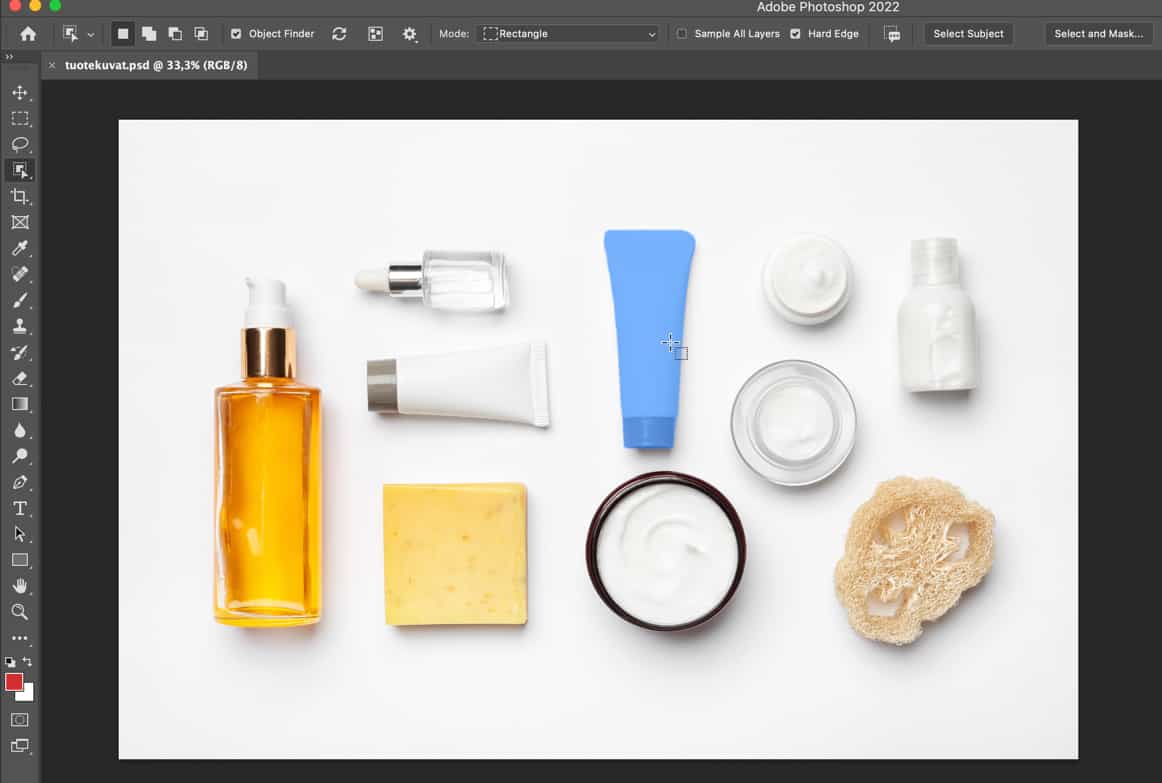Click the glass dropper bottle
The image size is (1162, 783).
[x=432, y=281]
